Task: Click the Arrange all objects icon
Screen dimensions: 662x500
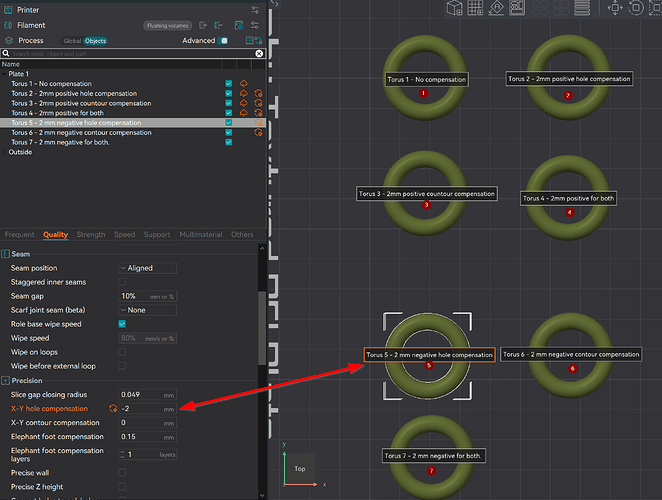Action: pyautogui.click(x=517, y=8)
